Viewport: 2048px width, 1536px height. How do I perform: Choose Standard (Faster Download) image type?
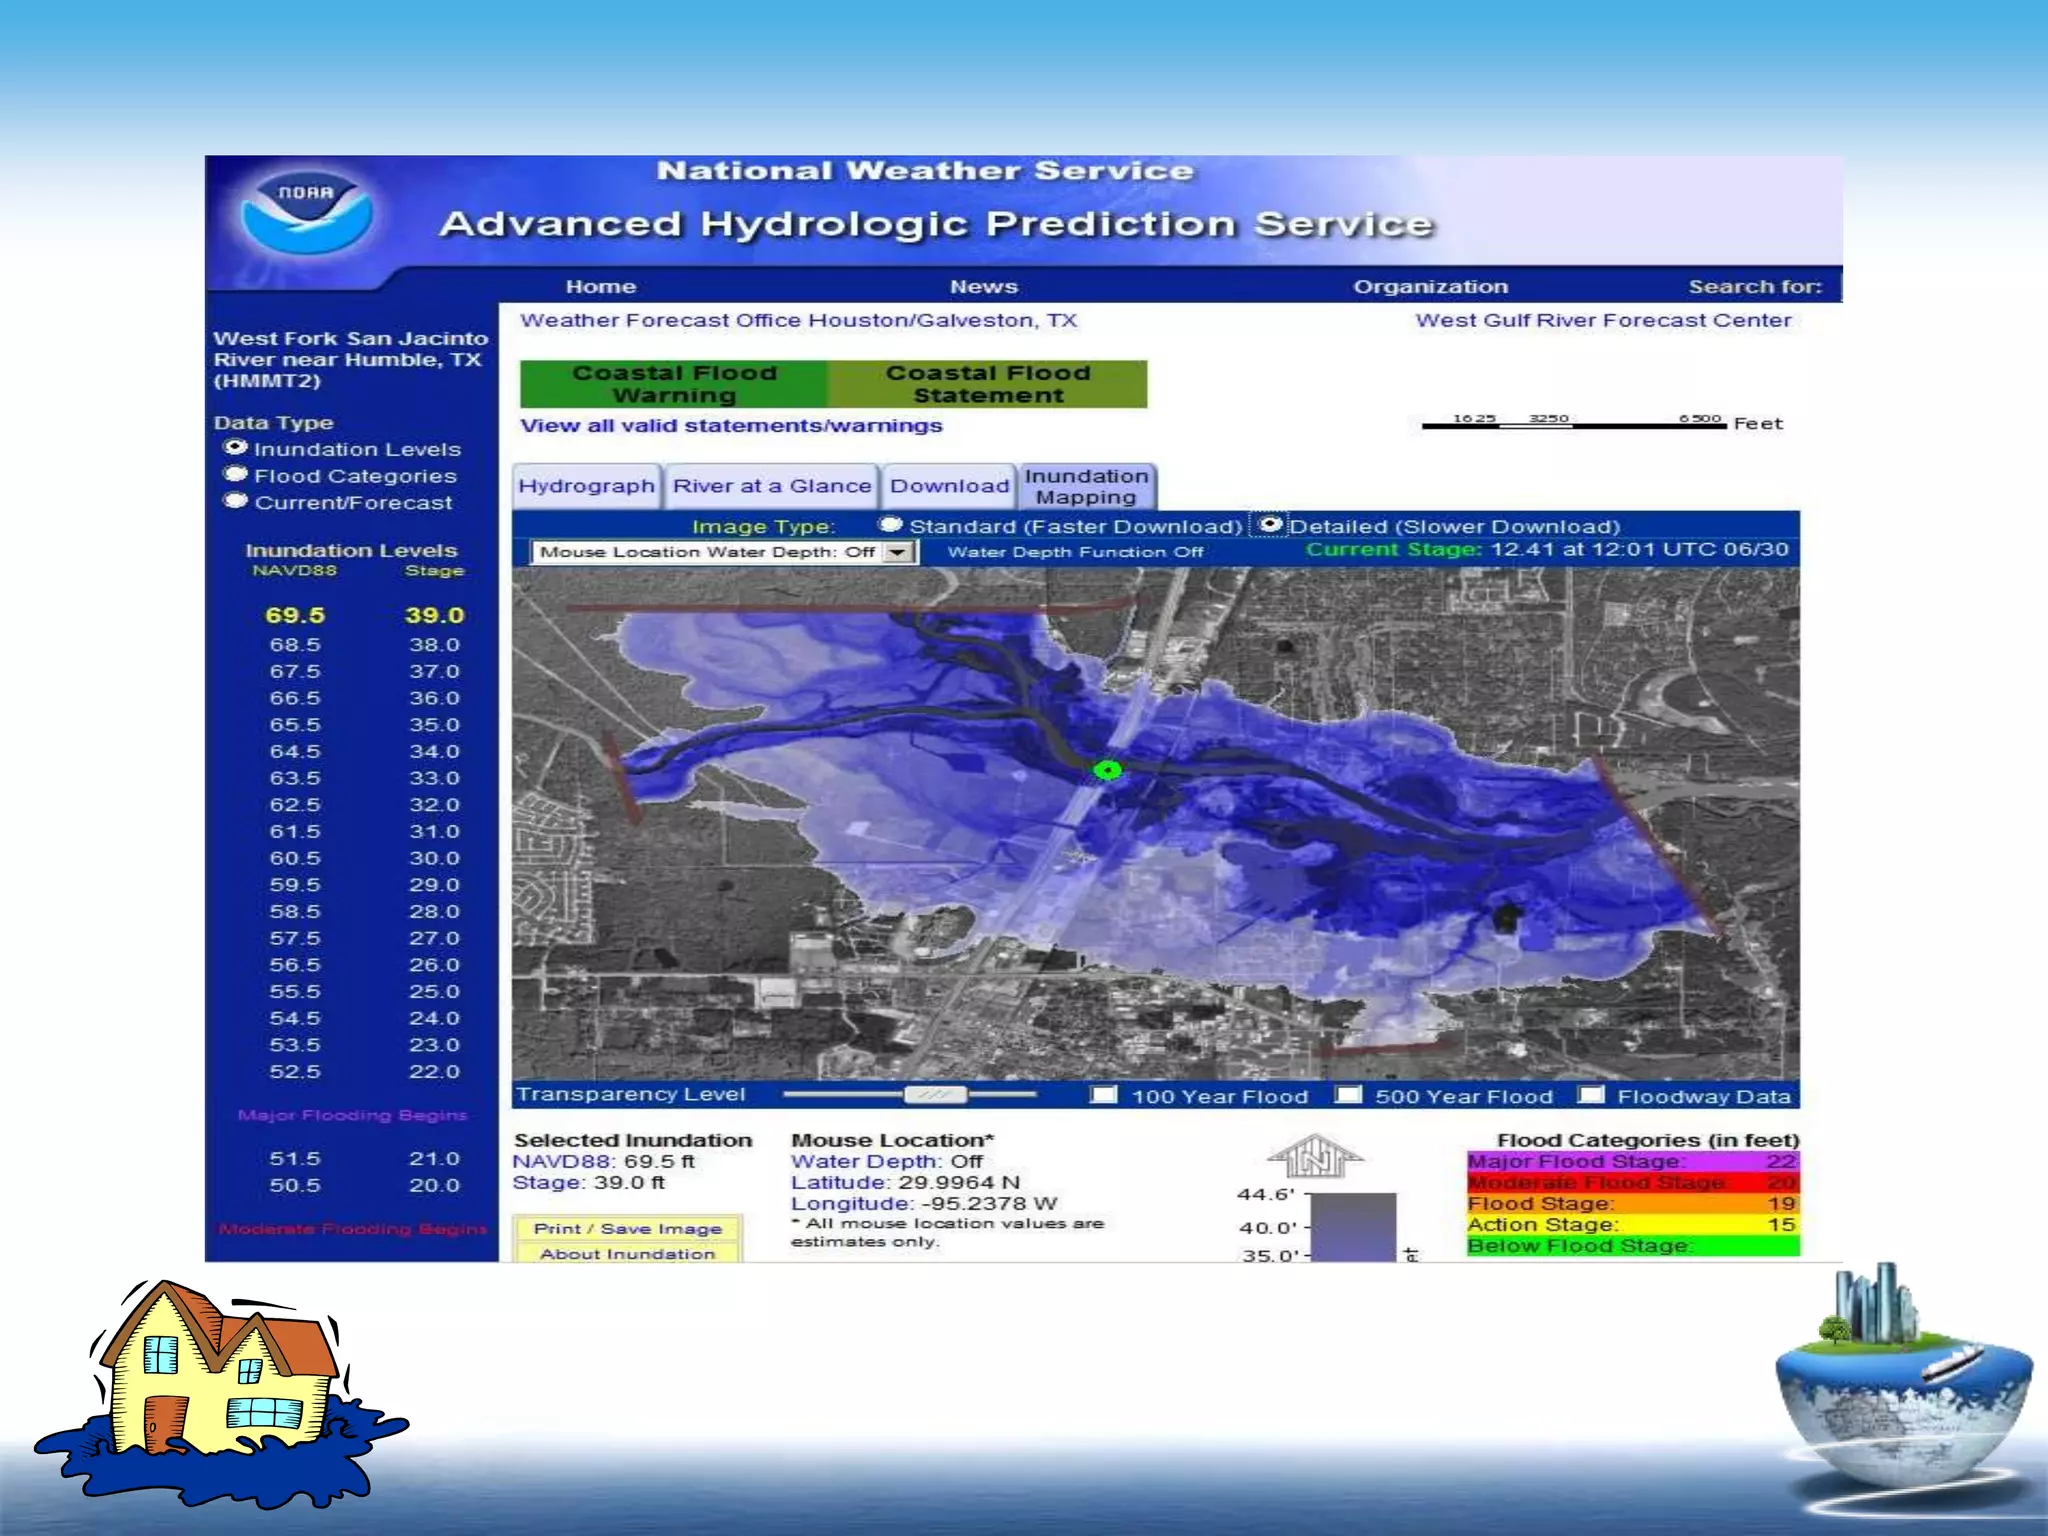click(890, 525)
